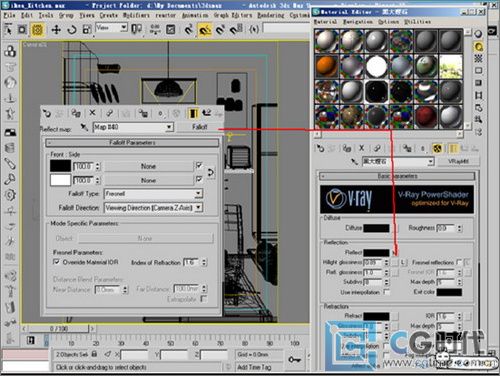Enable the Fresnel reflections checkbox
Viewport: 500px width, 376px height.
(459, 262)
